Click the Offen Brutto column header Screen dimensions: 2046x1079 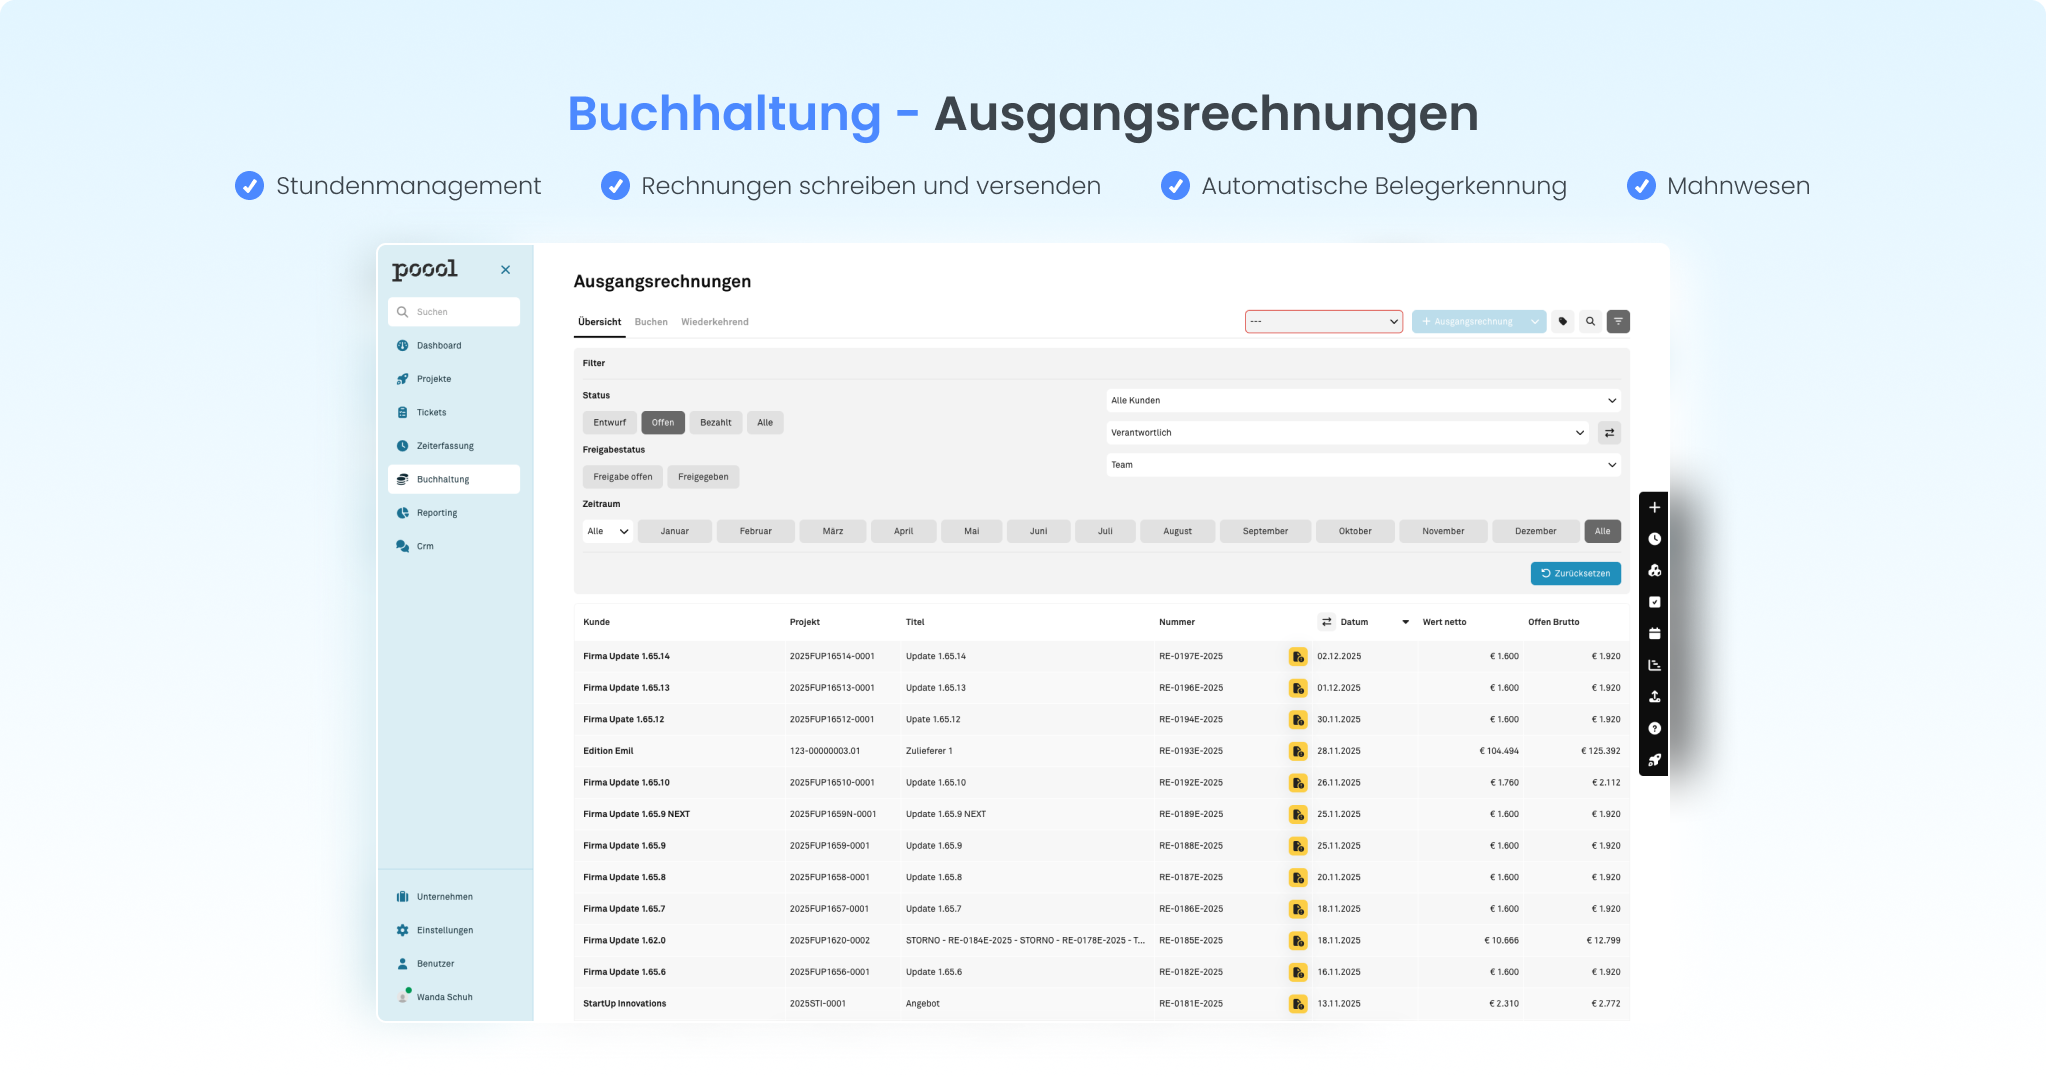pyautogui.click(x=1554, y=622)
